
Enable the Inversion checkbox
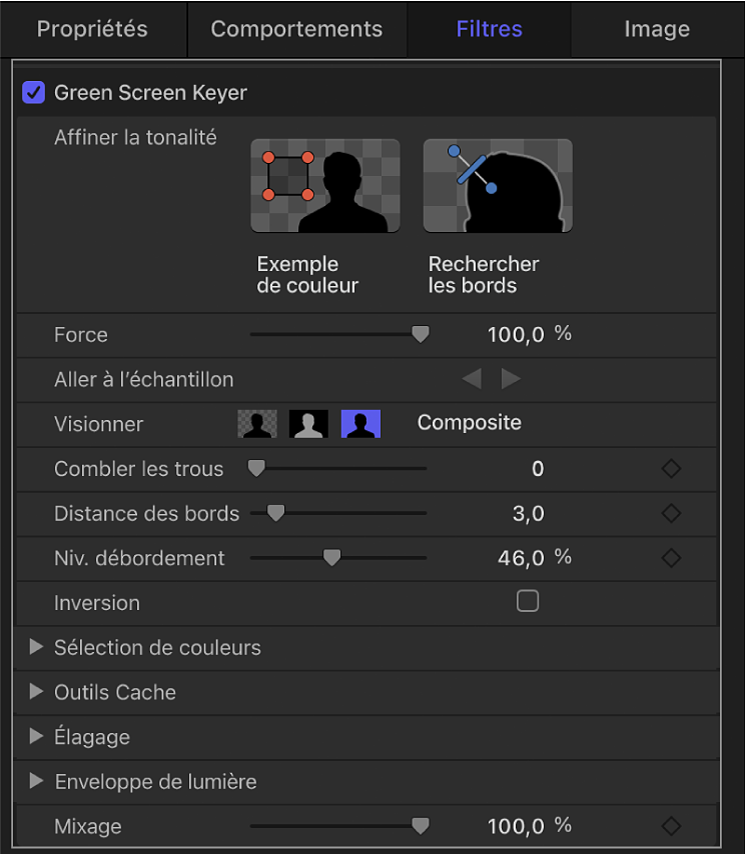coord(527,601)
